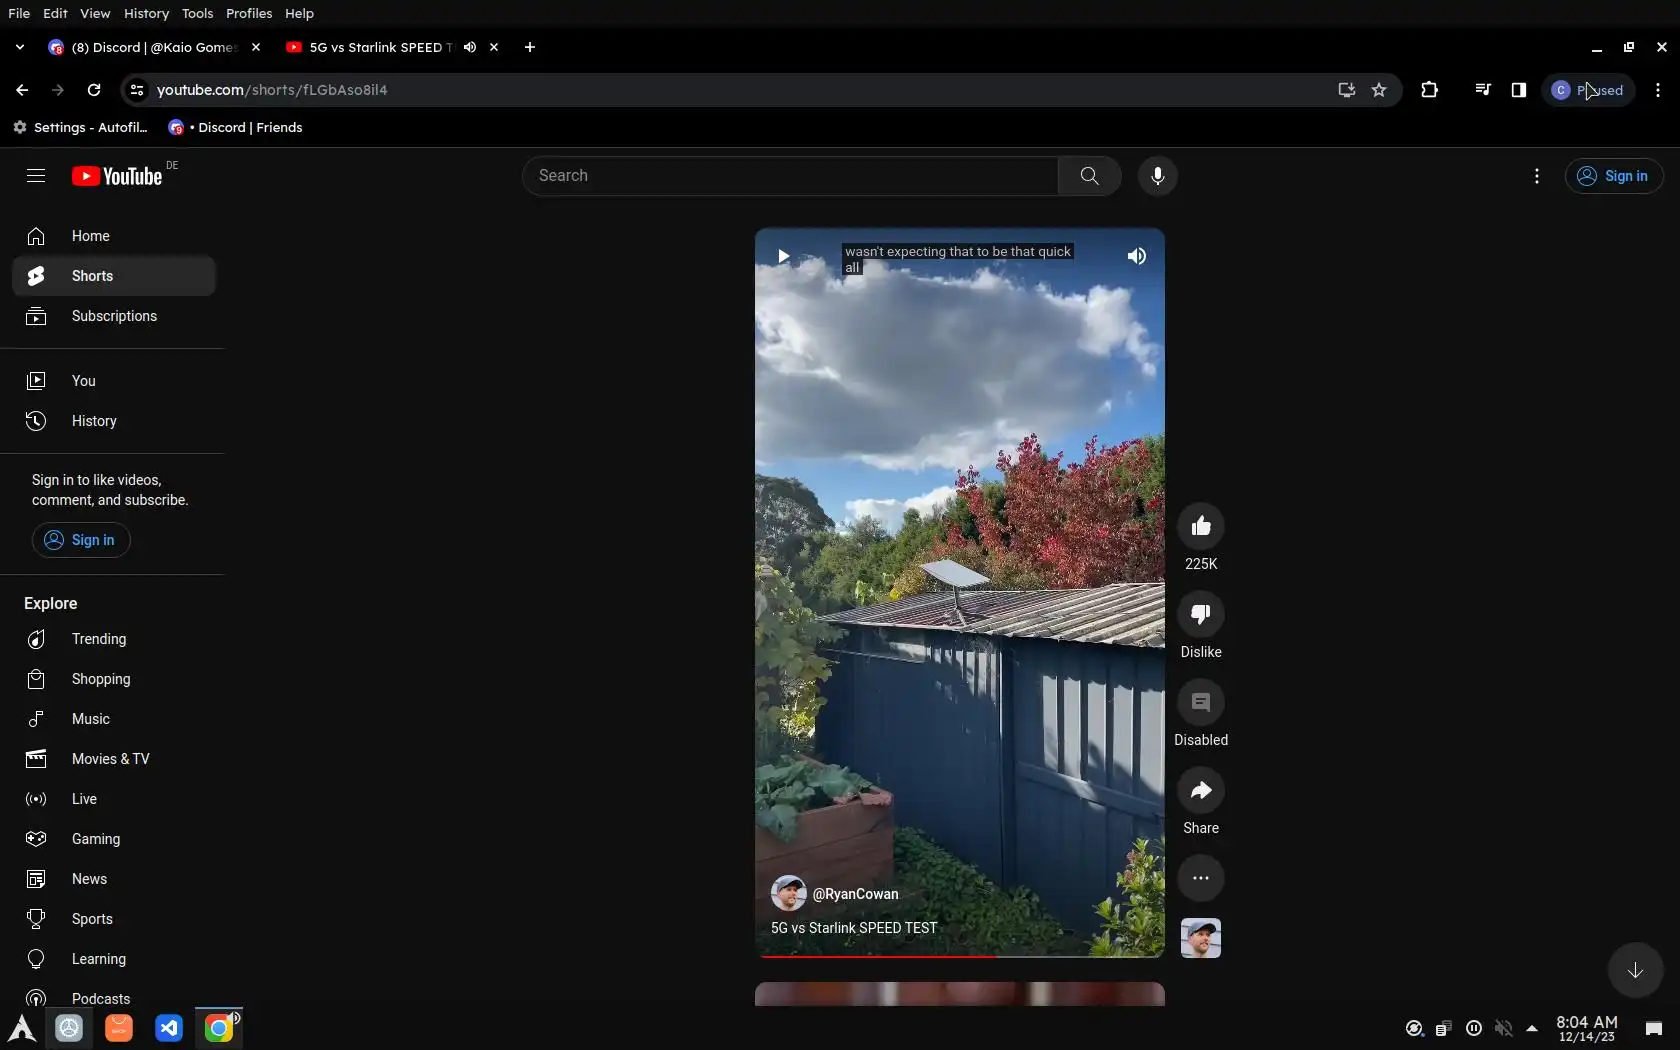Open the sound thumbnail beside the short

tap(1201, 938)
